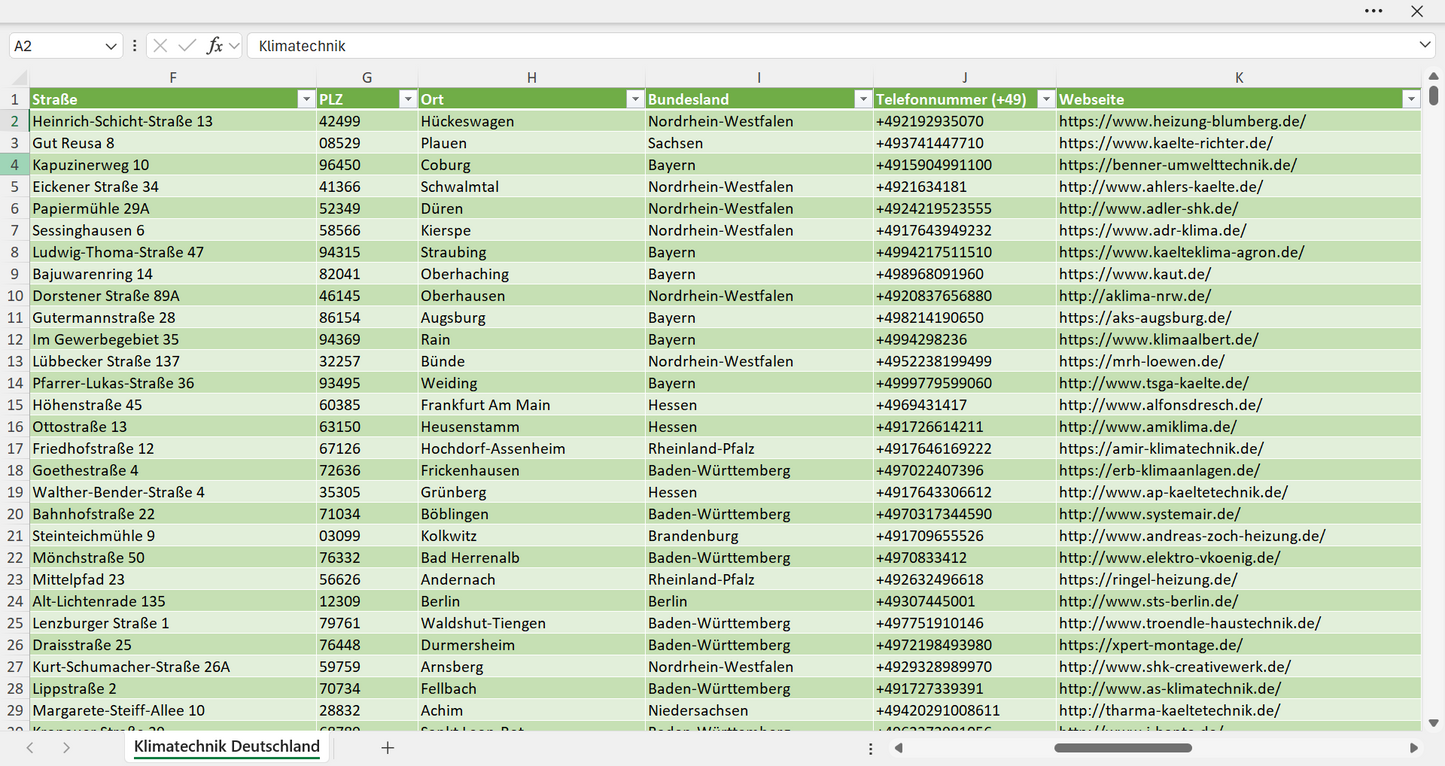Image resolution: width=1445 pixels, height=766 pixels.
Task: Go to the previous sheet with the left arrow
Action: (x=30, y=747)
